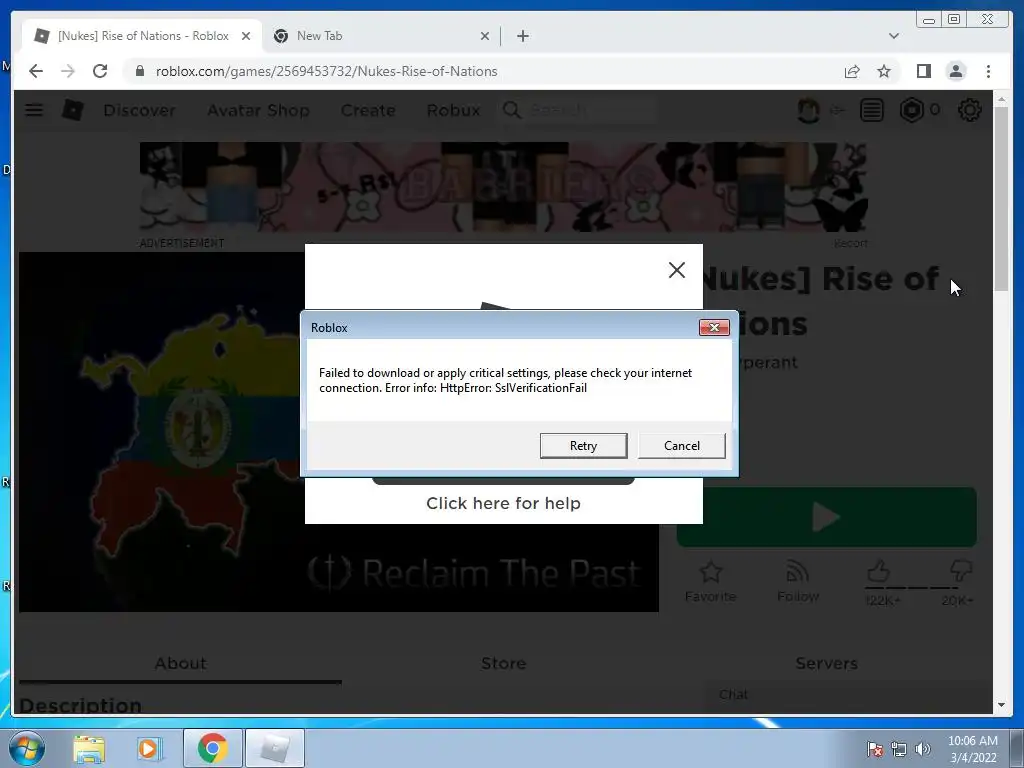
Task: Open a new tab with the plus button
Action: [522, 36]
